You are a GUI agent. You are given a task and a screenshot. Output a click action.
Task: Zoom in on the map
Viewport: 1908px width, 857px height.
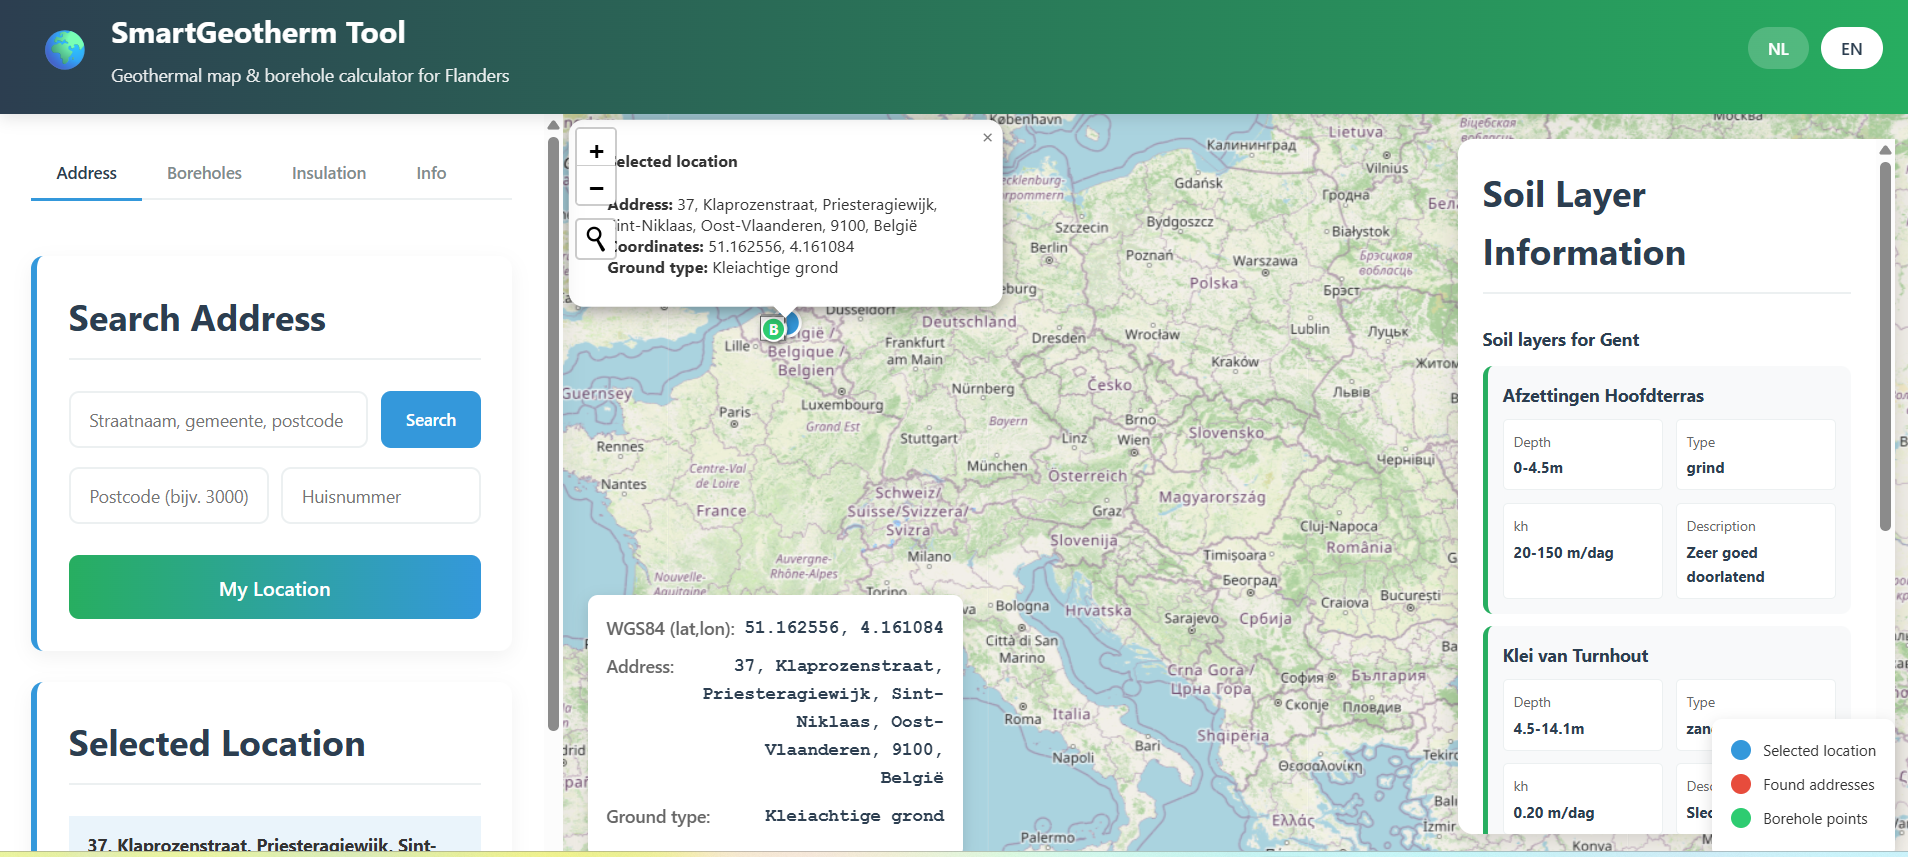[596, 151]
